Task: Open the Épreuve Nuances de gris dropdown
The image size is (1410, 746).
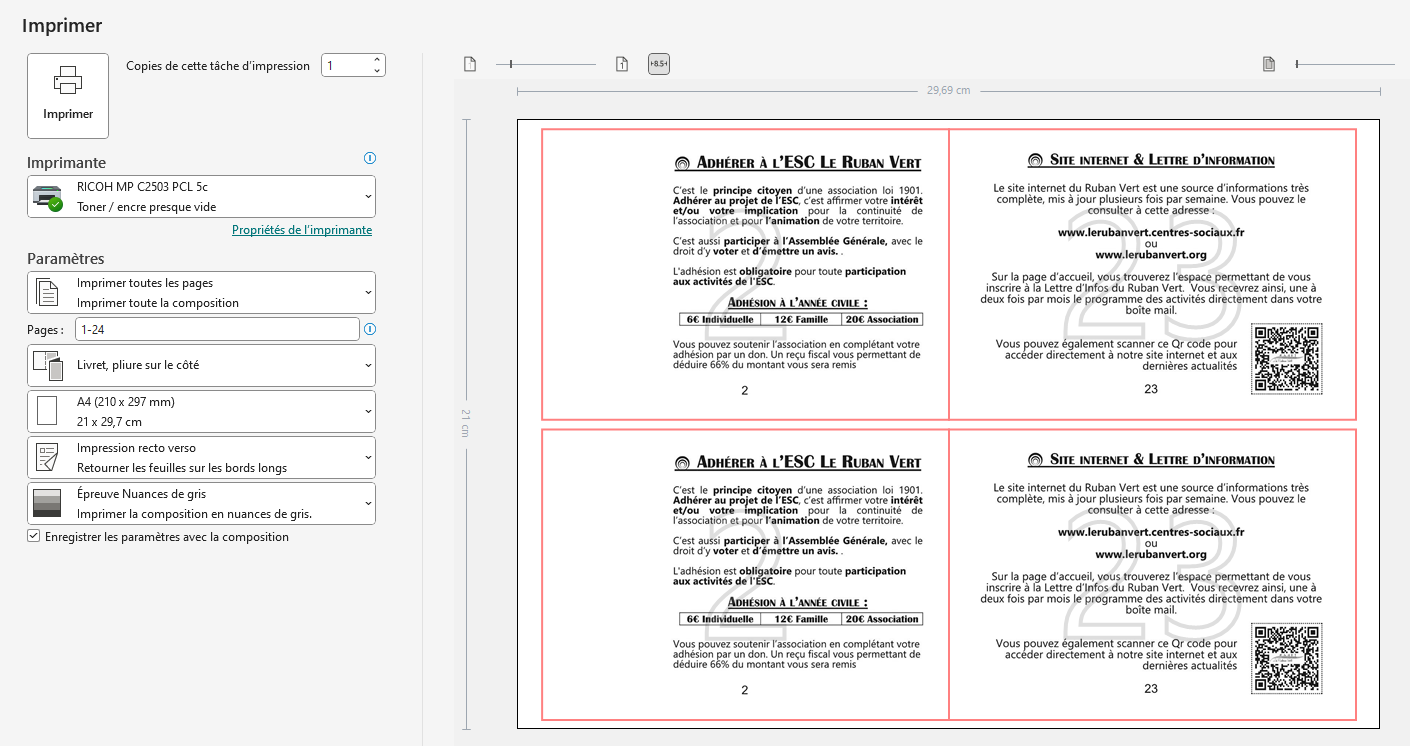Action: [201, 503]
